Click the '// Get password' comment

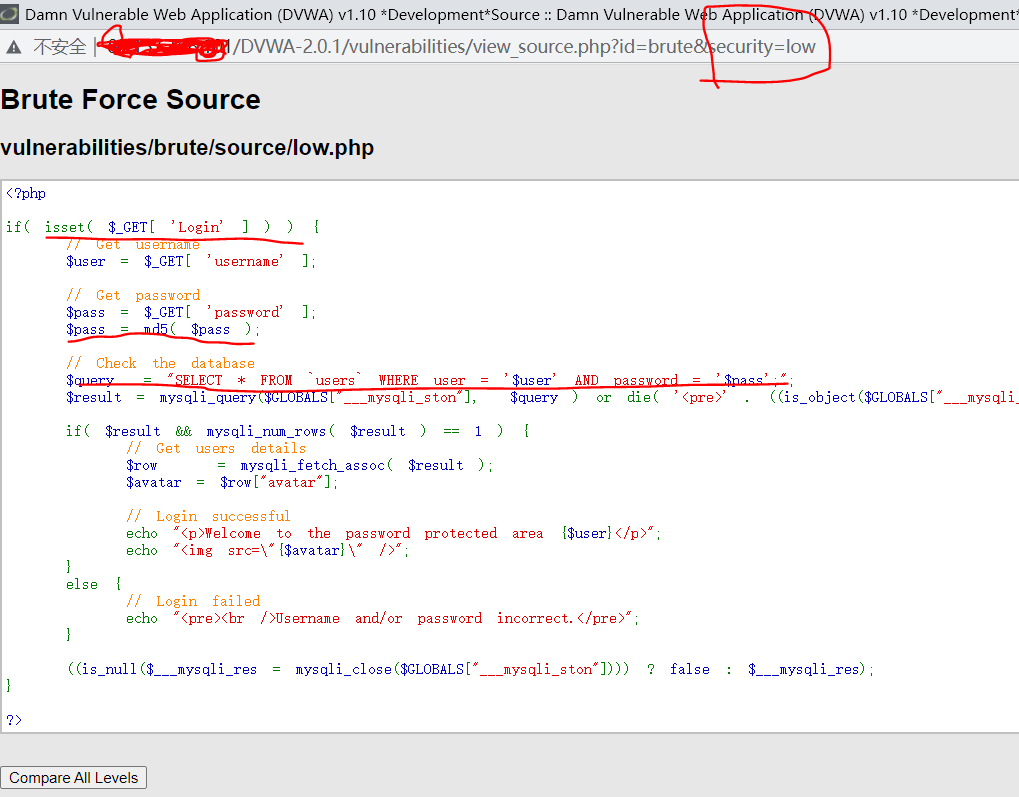(133, 295)
